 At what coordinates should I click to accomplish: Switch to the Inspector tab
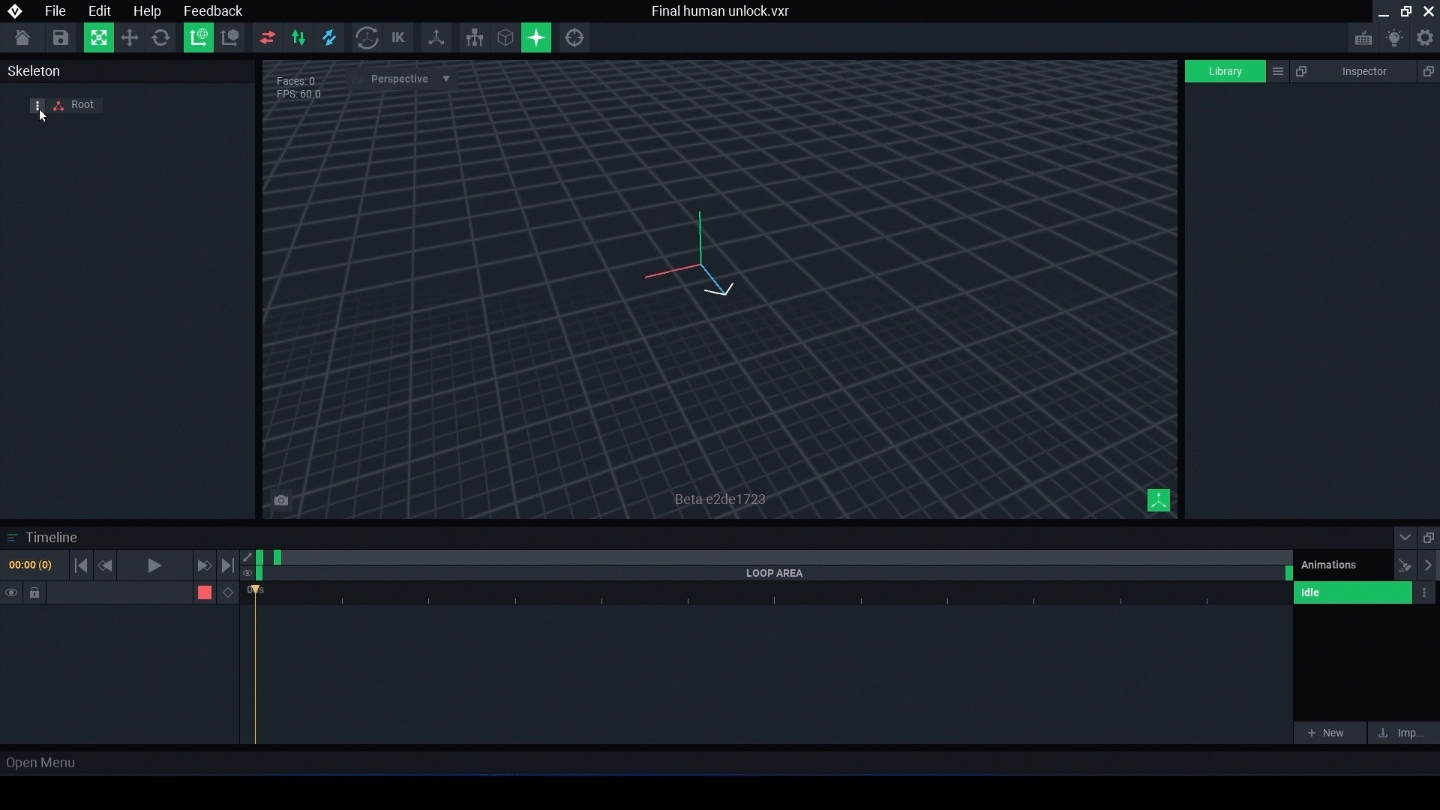[1363, 71]
